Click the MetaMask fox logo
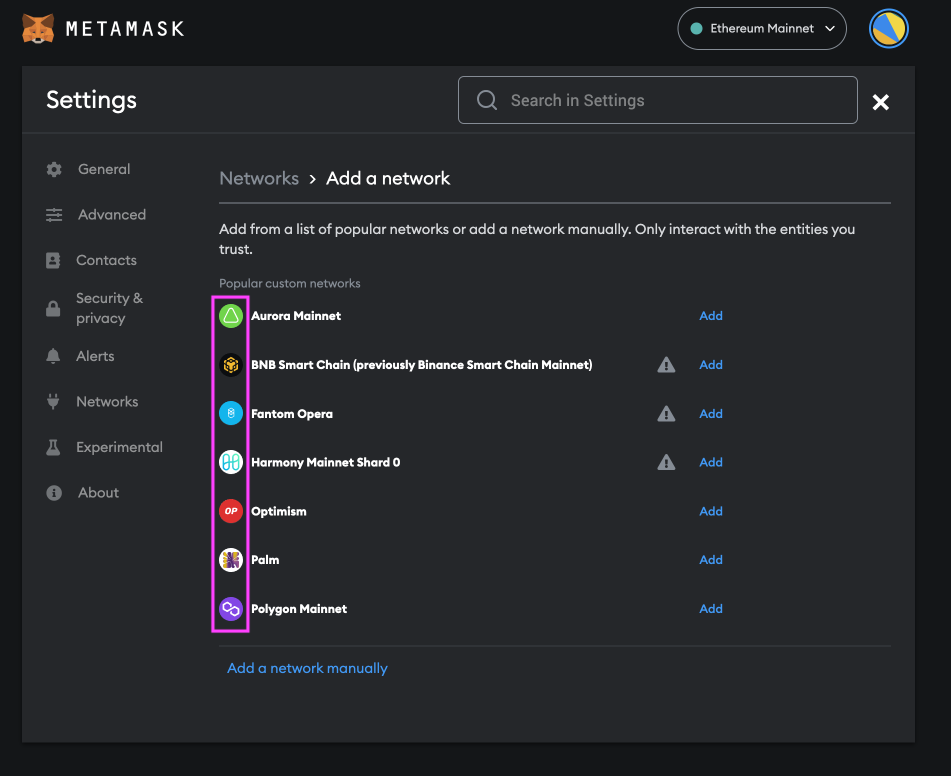Viewport: 951px width, 776px height. tap(39, 28)
